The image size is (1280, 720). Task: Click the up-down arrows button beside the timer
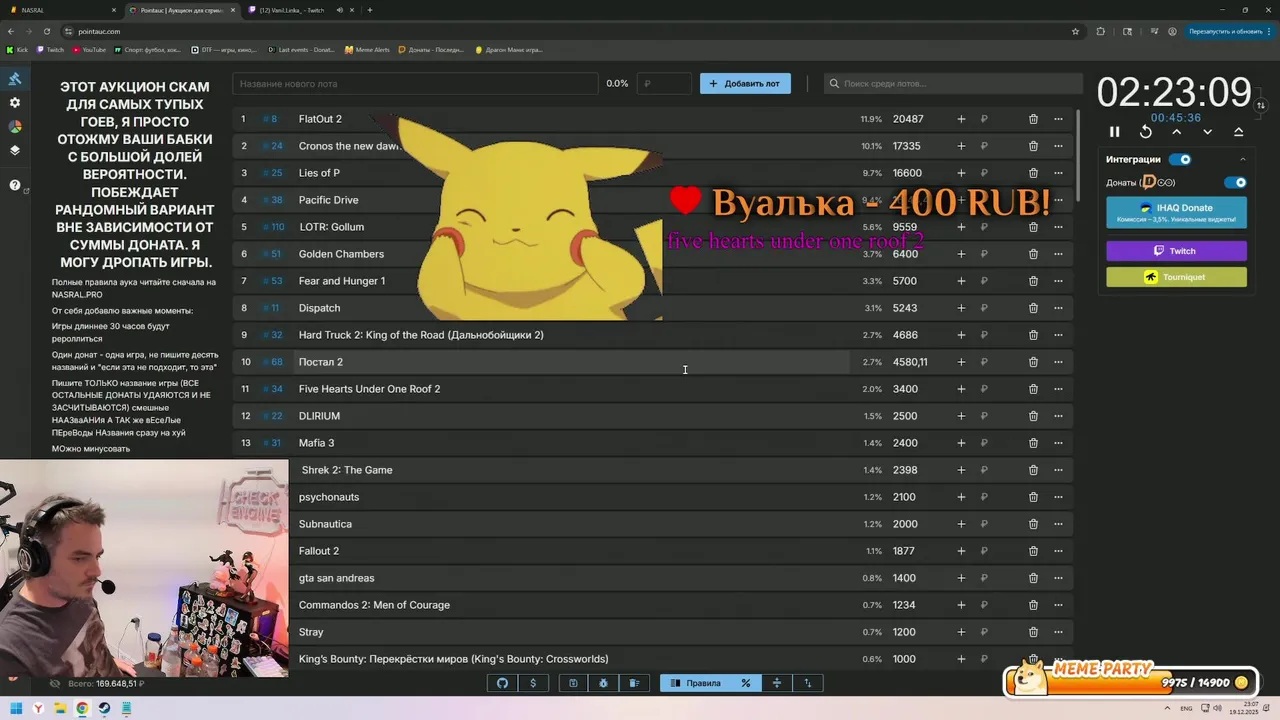(1261, 105)
